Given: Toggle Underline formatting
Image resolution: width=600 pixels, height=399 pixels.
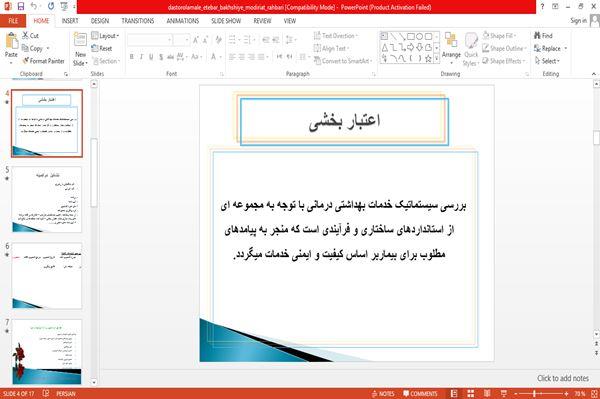Looking at the screenshot, I should (x=151, y=57).
